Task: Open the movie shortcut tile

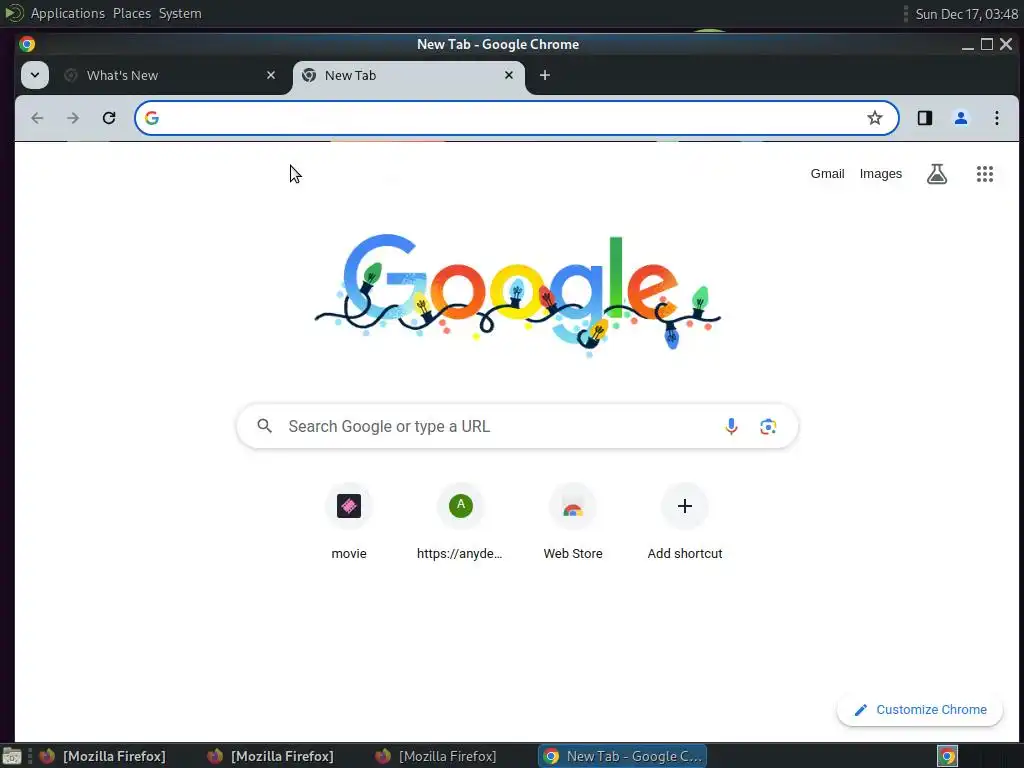Action: pos(349,522)
